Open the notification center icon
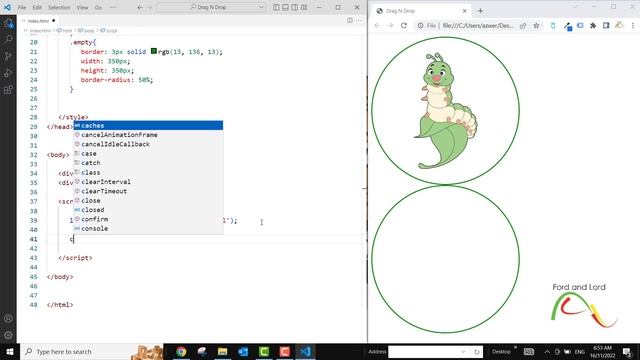The image size is (640, 360). 628,351
